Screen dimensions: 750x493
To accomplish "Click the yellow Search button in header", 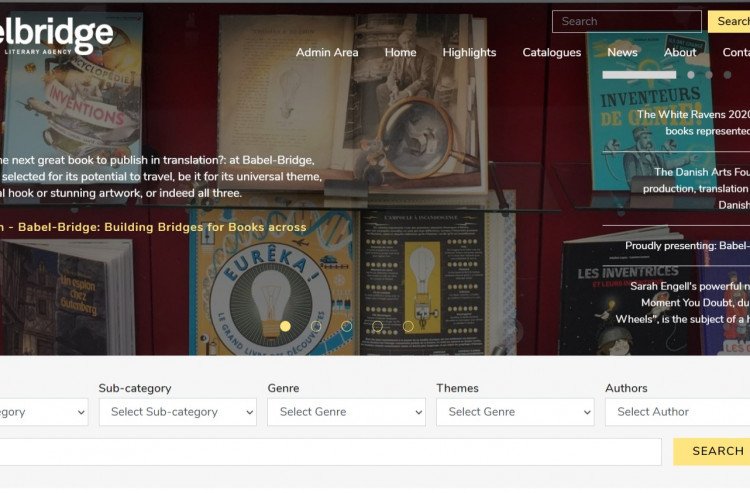I will point(729,22).
